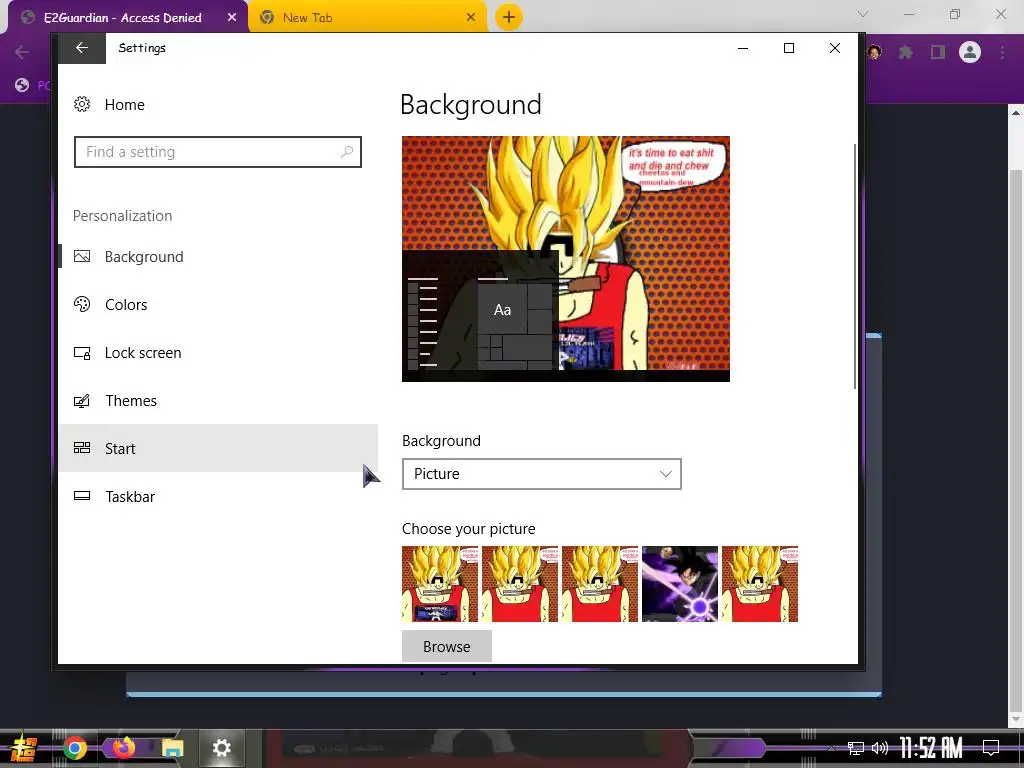This screenshot has width=1024, height=768.
Task: Open a new browser tab with plus
Action: pyautogui.click(x=509, y=17)
